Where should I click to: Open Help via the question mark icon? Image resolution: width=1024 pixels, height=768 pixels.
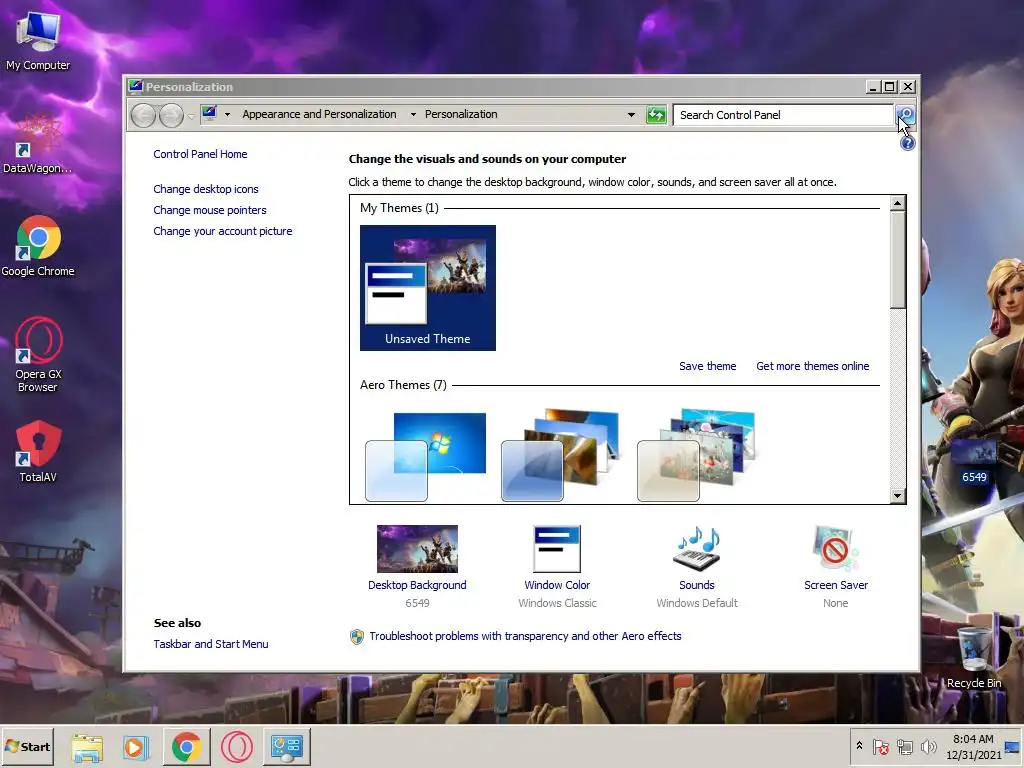click(x=907, y=143)
